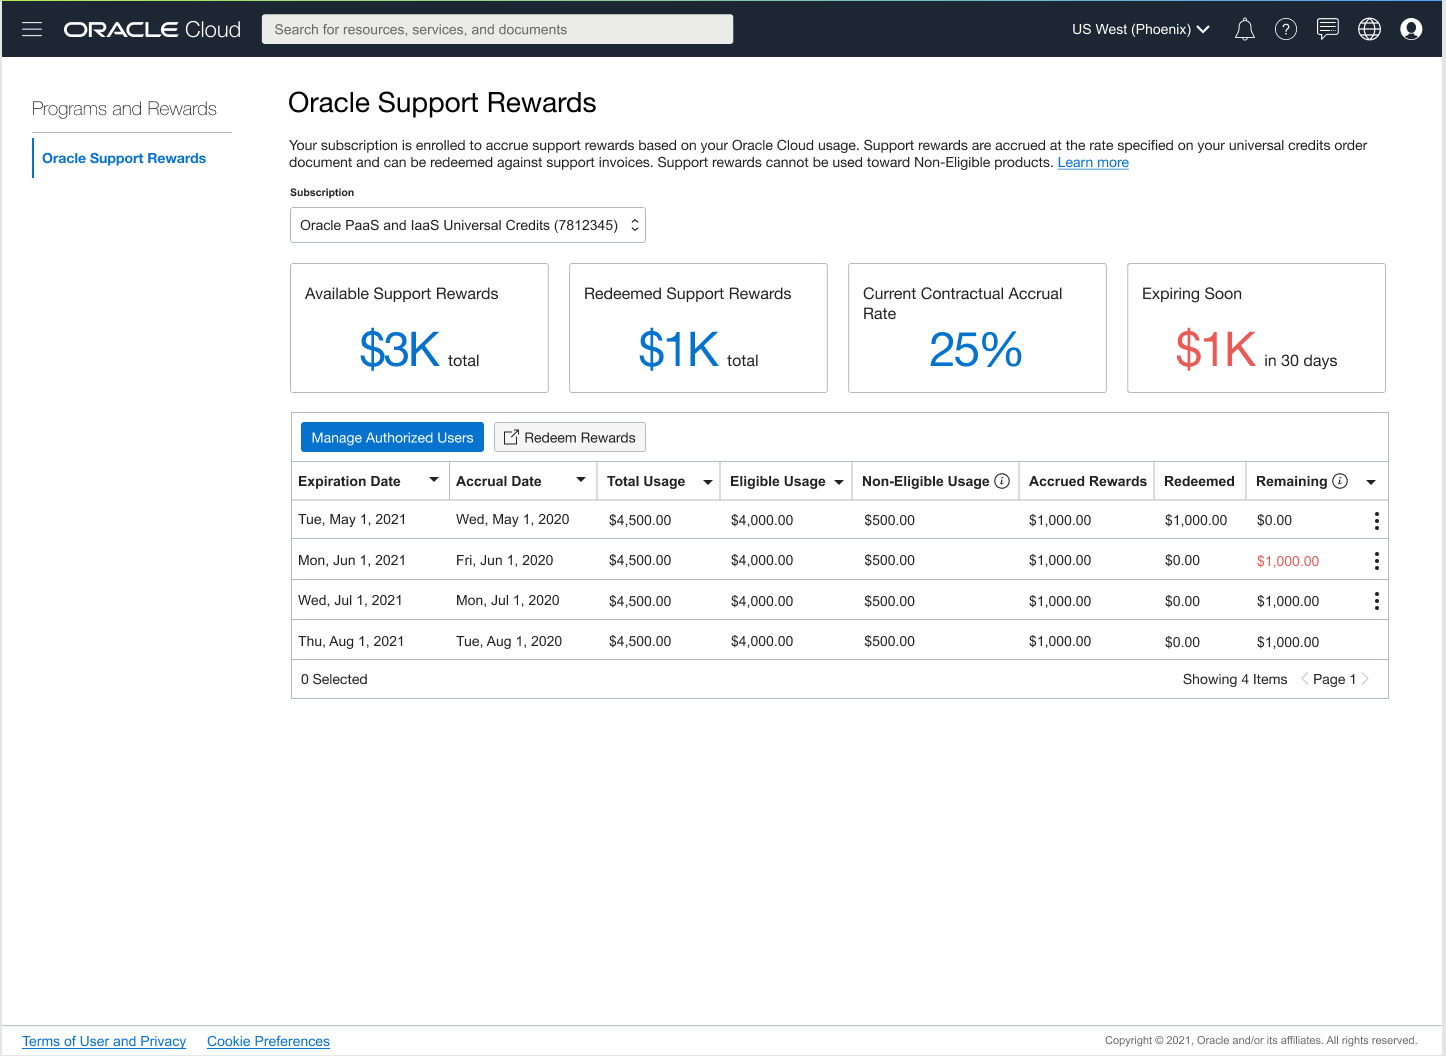Click the Oracle Cloud logo
Viewport: 1446px width, 1056px height.
click(151, 29)
